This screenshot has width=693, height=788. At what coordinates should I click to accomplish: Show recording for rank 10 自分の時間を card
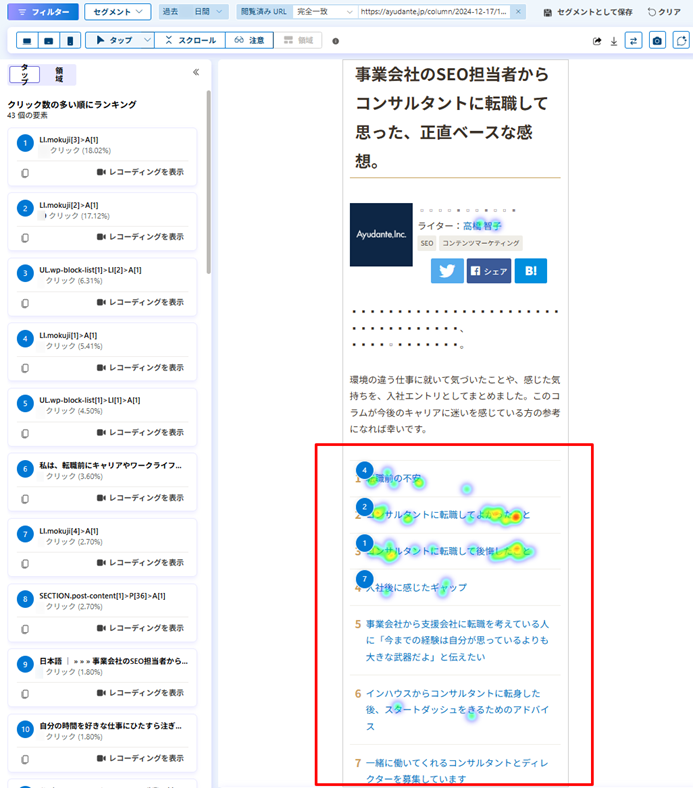click(140, 758)
